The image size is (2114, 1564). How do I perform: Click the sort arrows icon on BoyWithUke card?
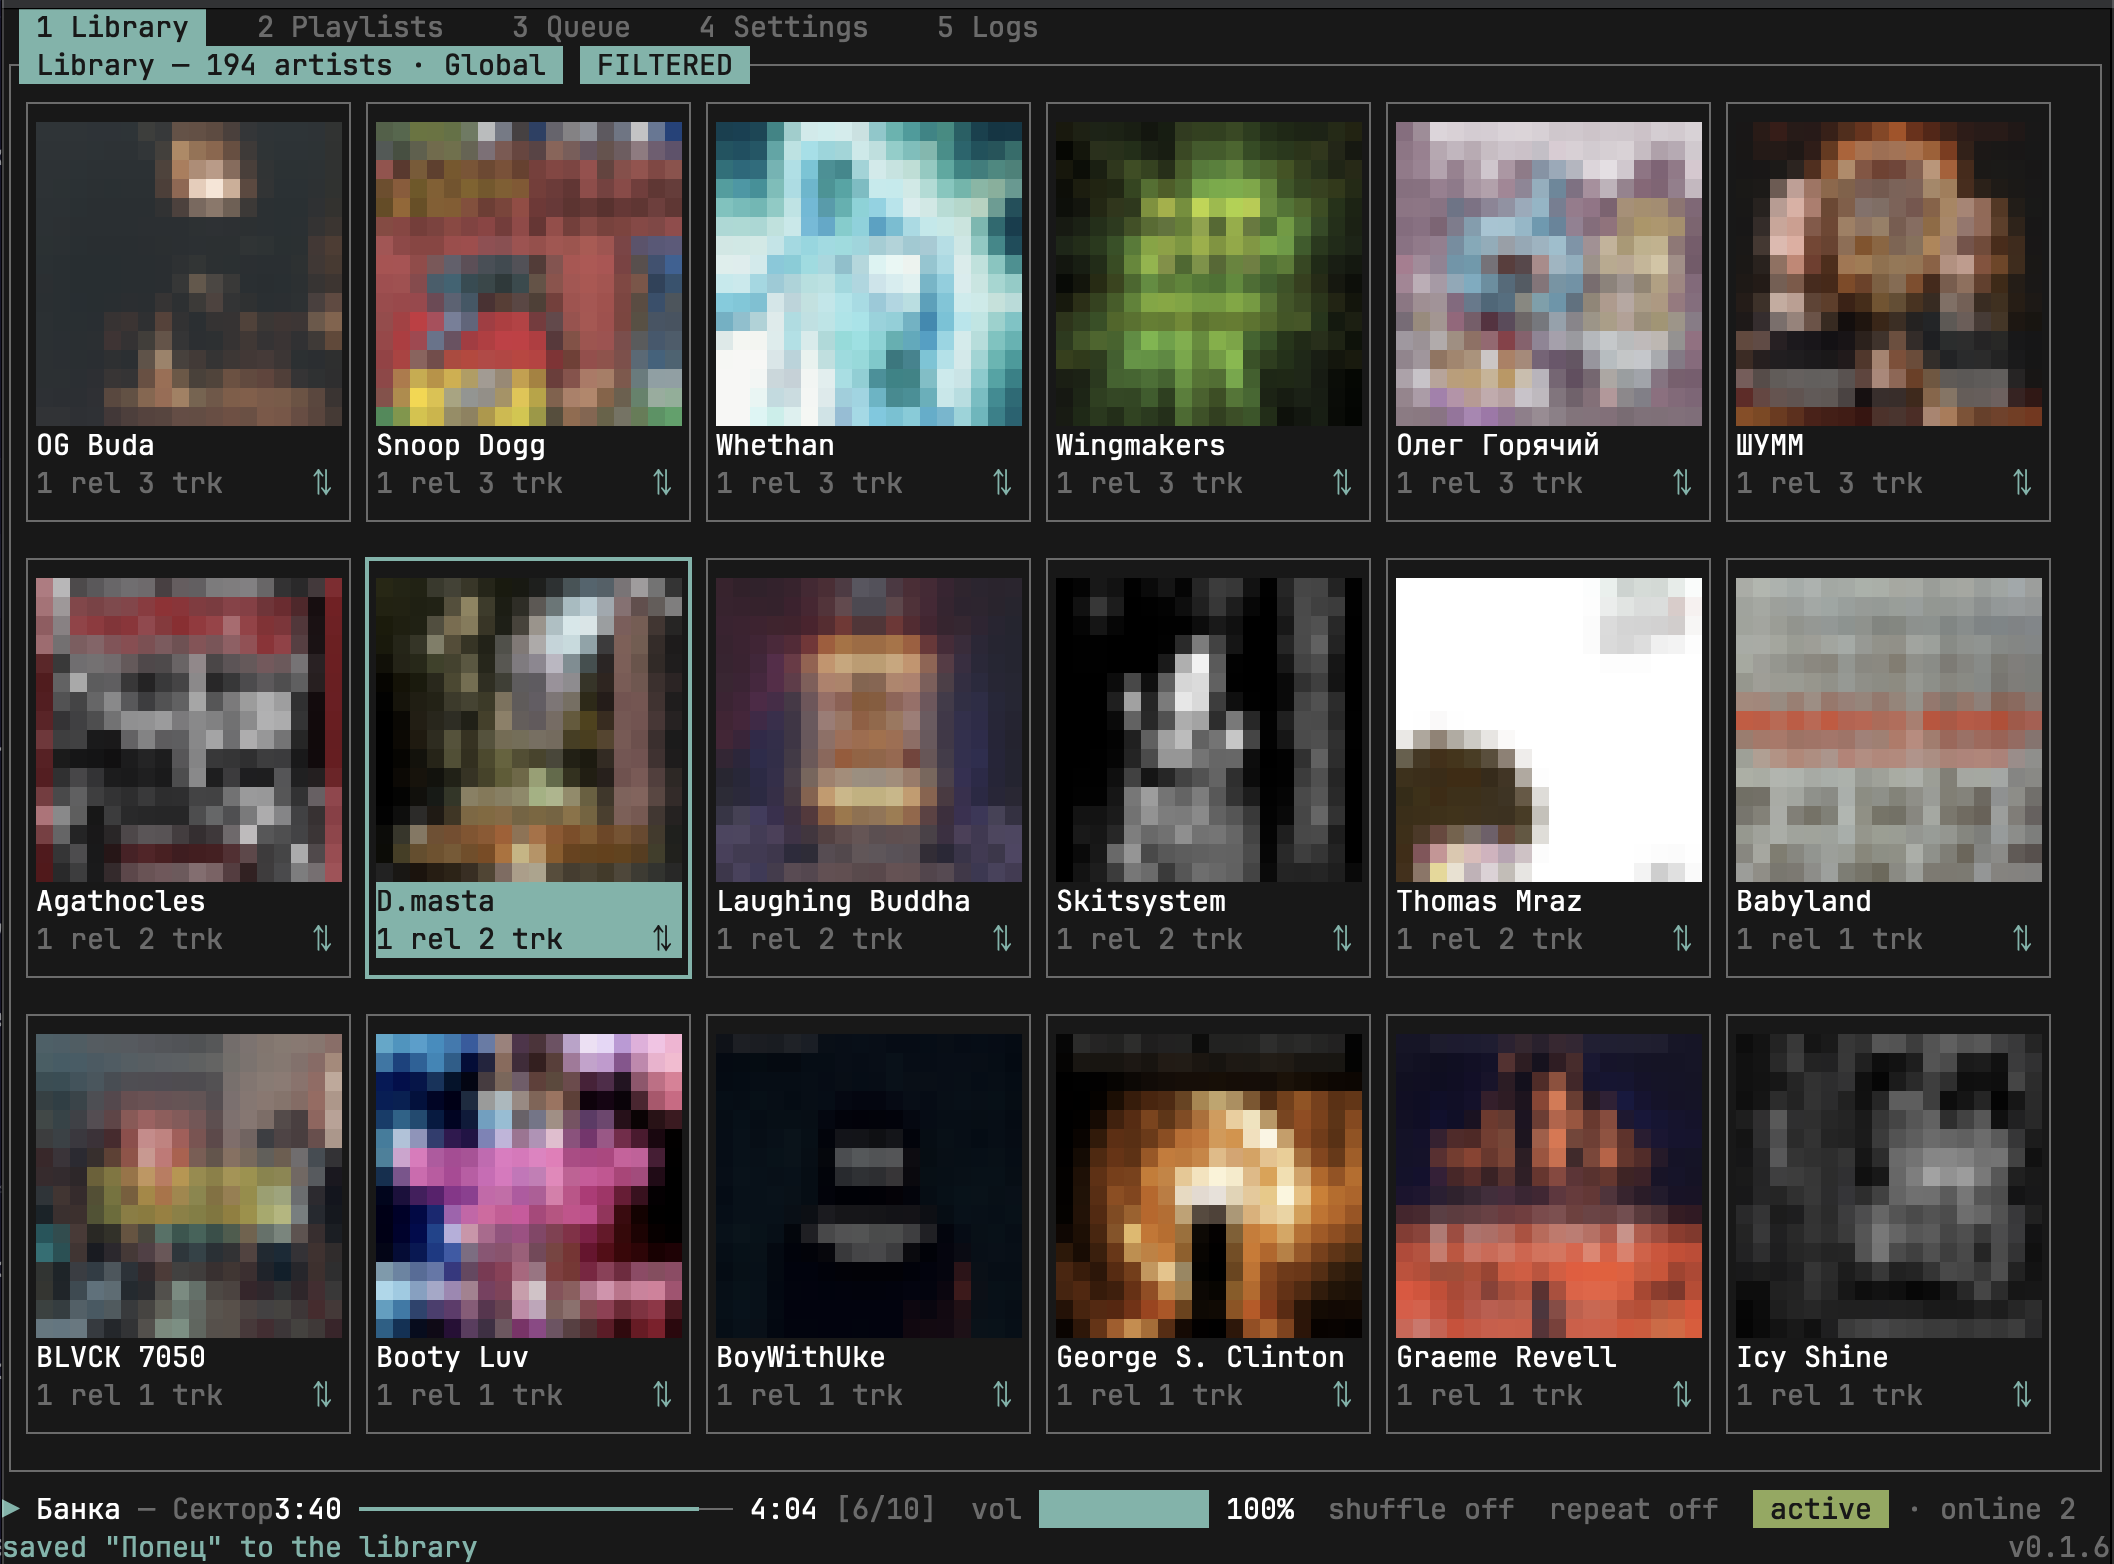(x=1002, y=1395)
